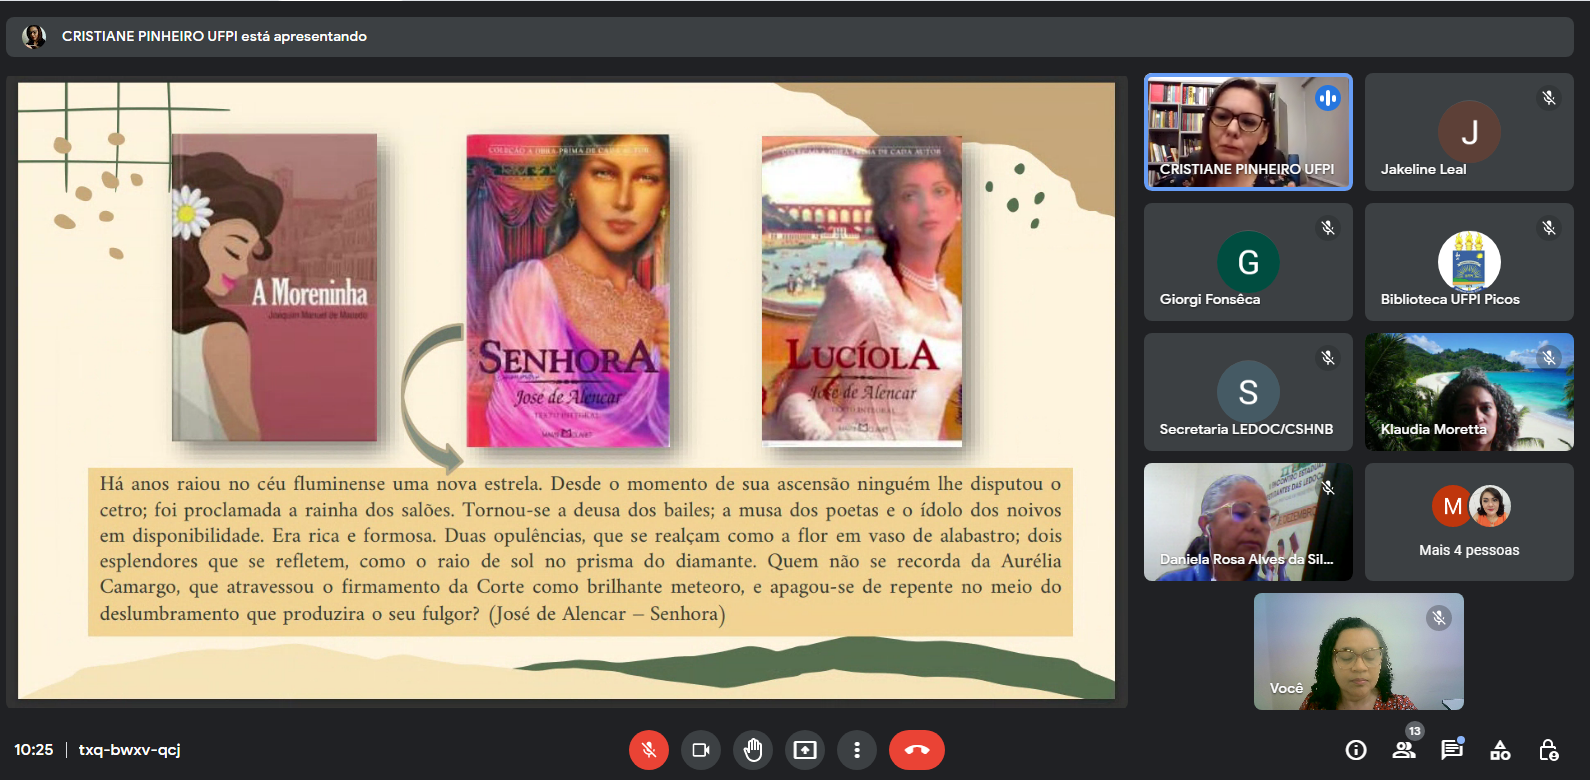The width and height of the screenshot is (1590, 780).
Task: Click muted mic icon on your tile
Action: 1438,618
